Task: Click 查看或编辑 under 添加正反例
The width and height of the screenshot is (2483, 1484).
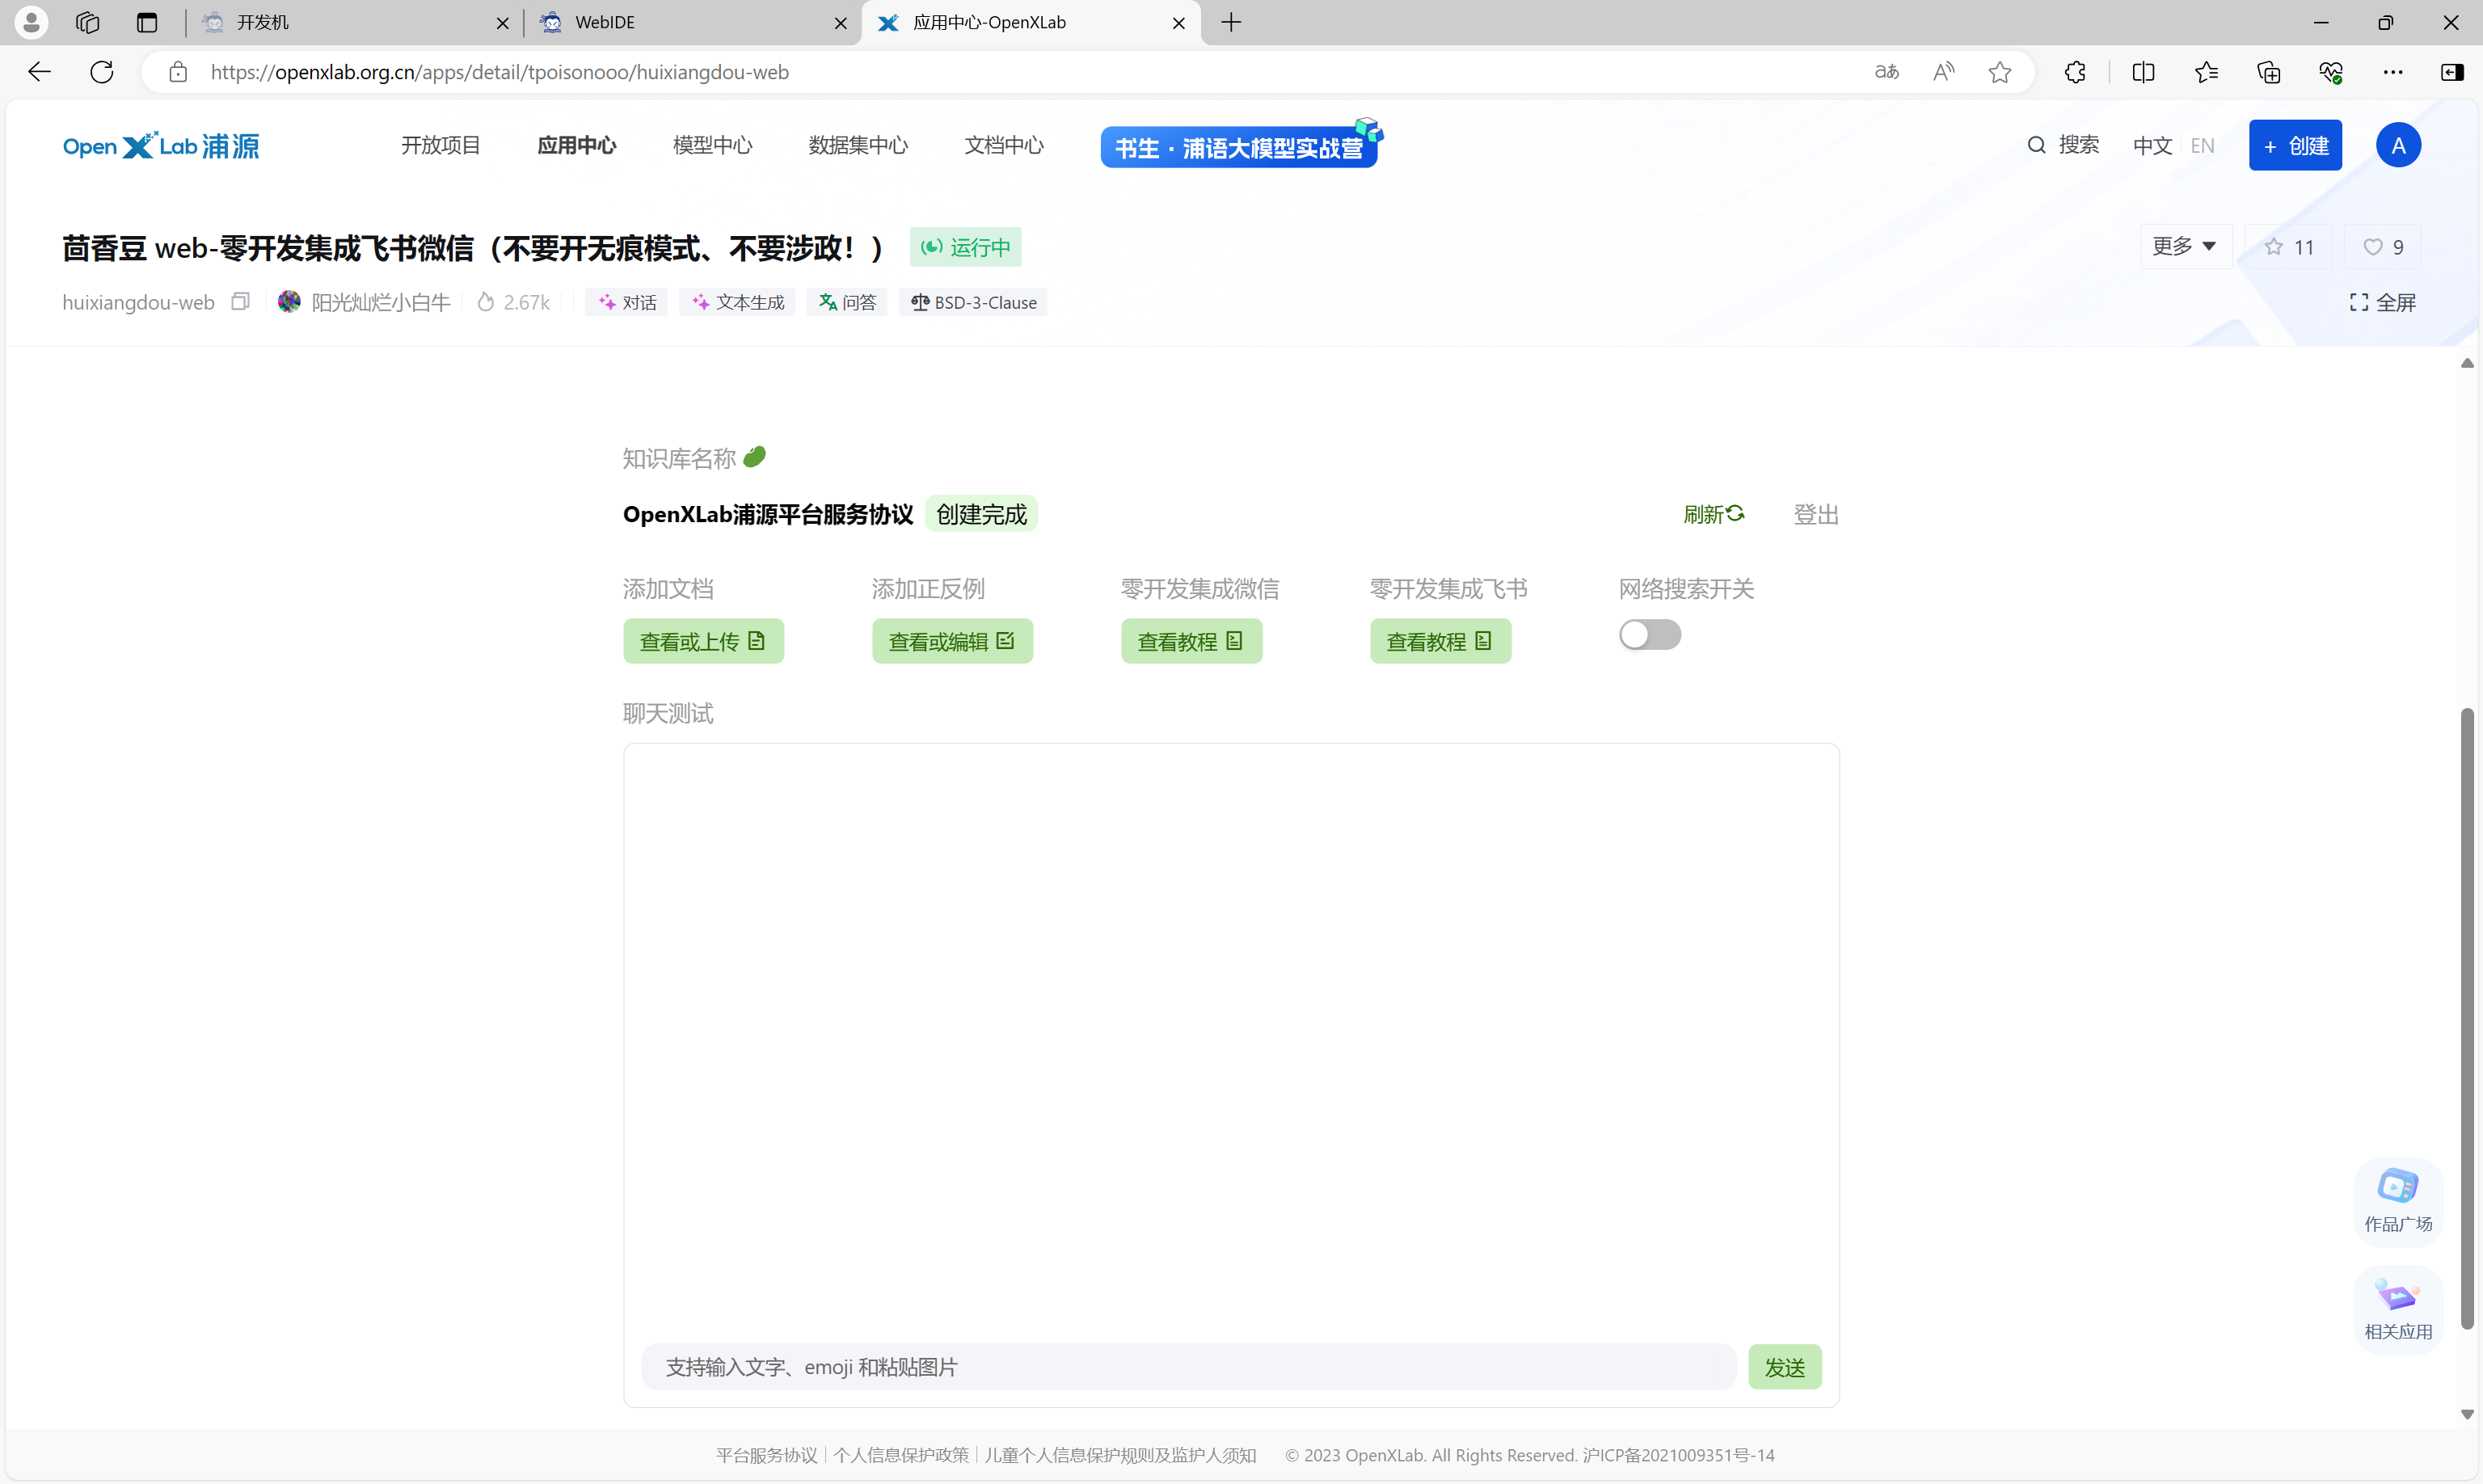Action: pos(952,641)
